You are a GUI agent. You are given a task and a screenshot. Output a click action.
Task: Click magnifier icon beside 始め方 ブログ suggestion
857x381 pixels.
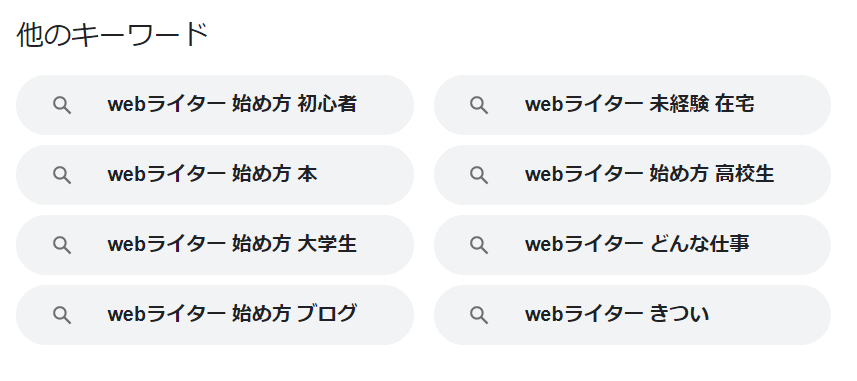click(62, 315)
